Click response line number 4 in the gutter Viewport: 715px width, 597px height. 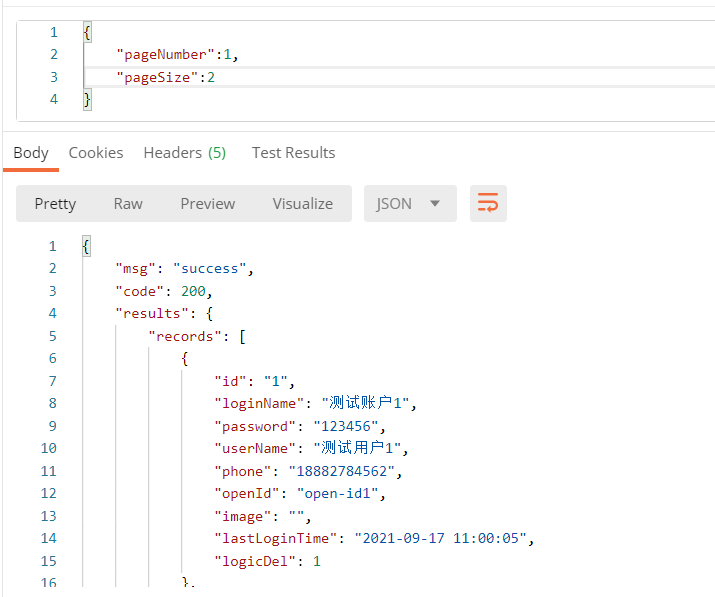(52, 313)
